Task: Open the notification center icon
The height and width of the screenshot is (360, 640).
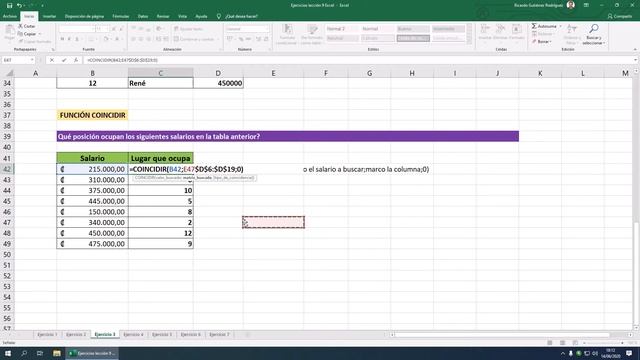Action: pos(629,353)
